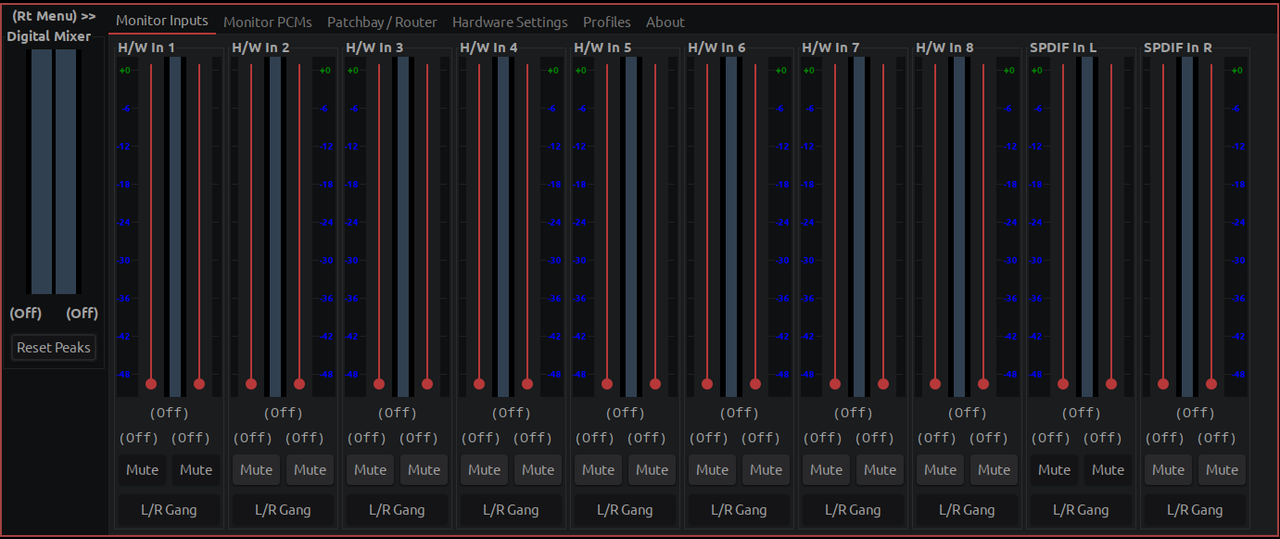
Task: Mute the left channel of H/W In 6
Action: point(712,470)
